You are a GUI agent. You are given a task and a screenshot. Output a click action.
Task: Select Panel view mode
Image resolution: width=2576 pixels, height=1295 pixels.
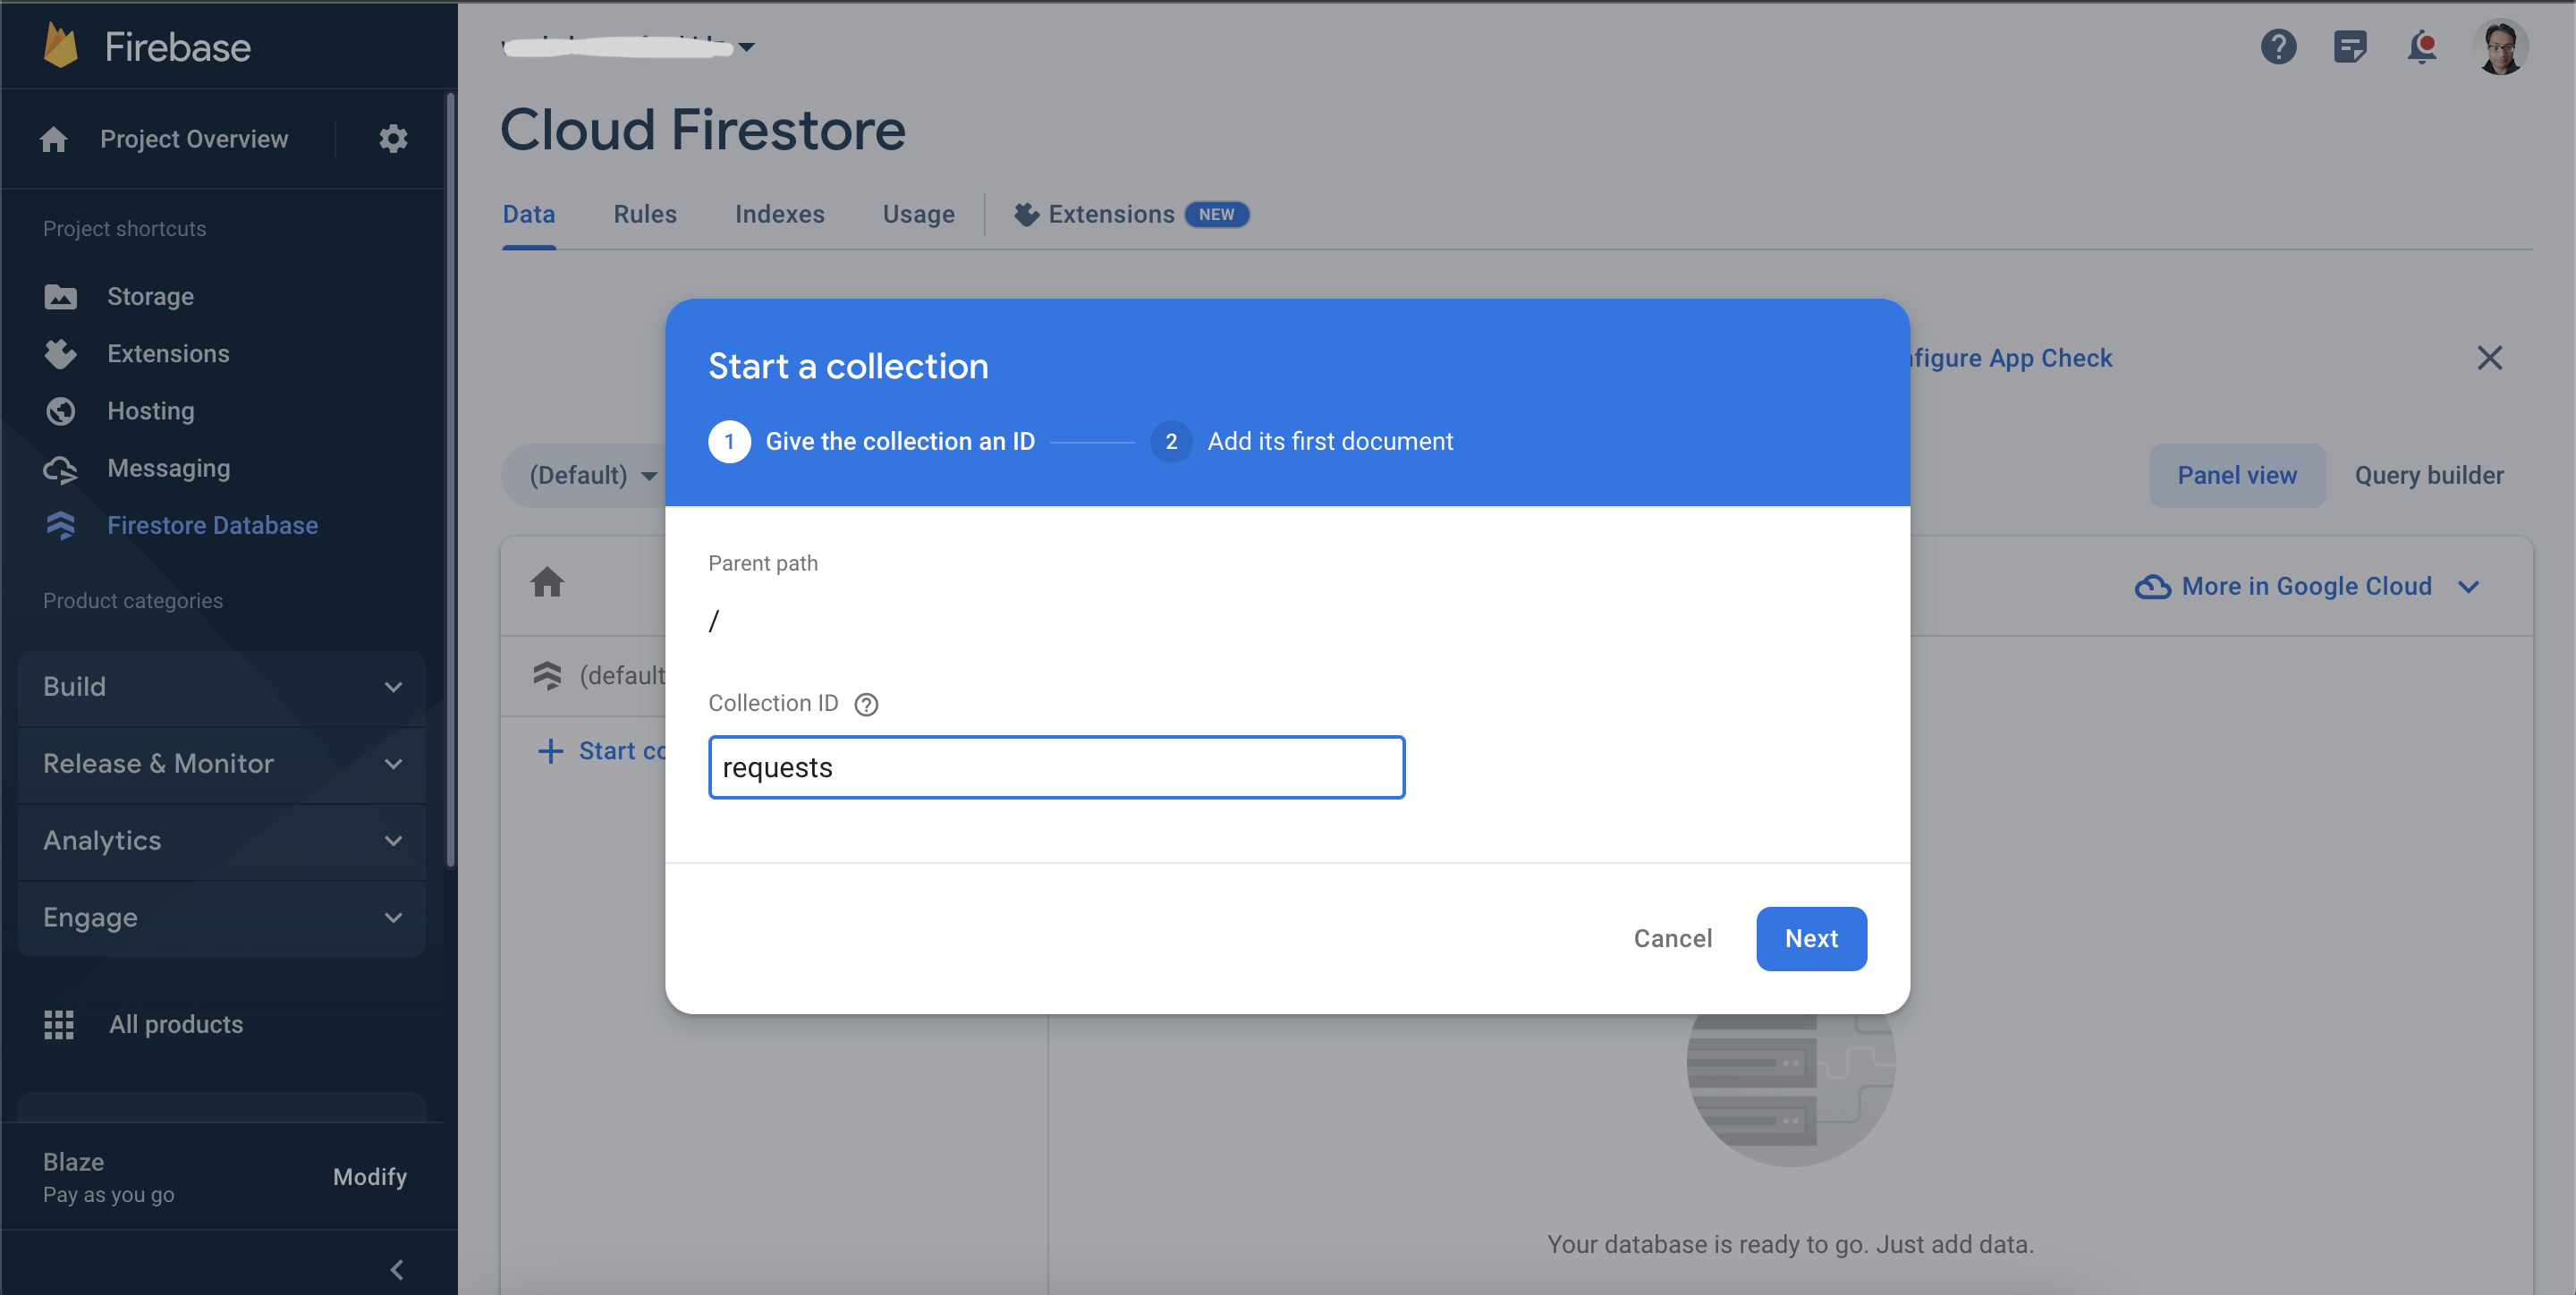[2237, 475]
